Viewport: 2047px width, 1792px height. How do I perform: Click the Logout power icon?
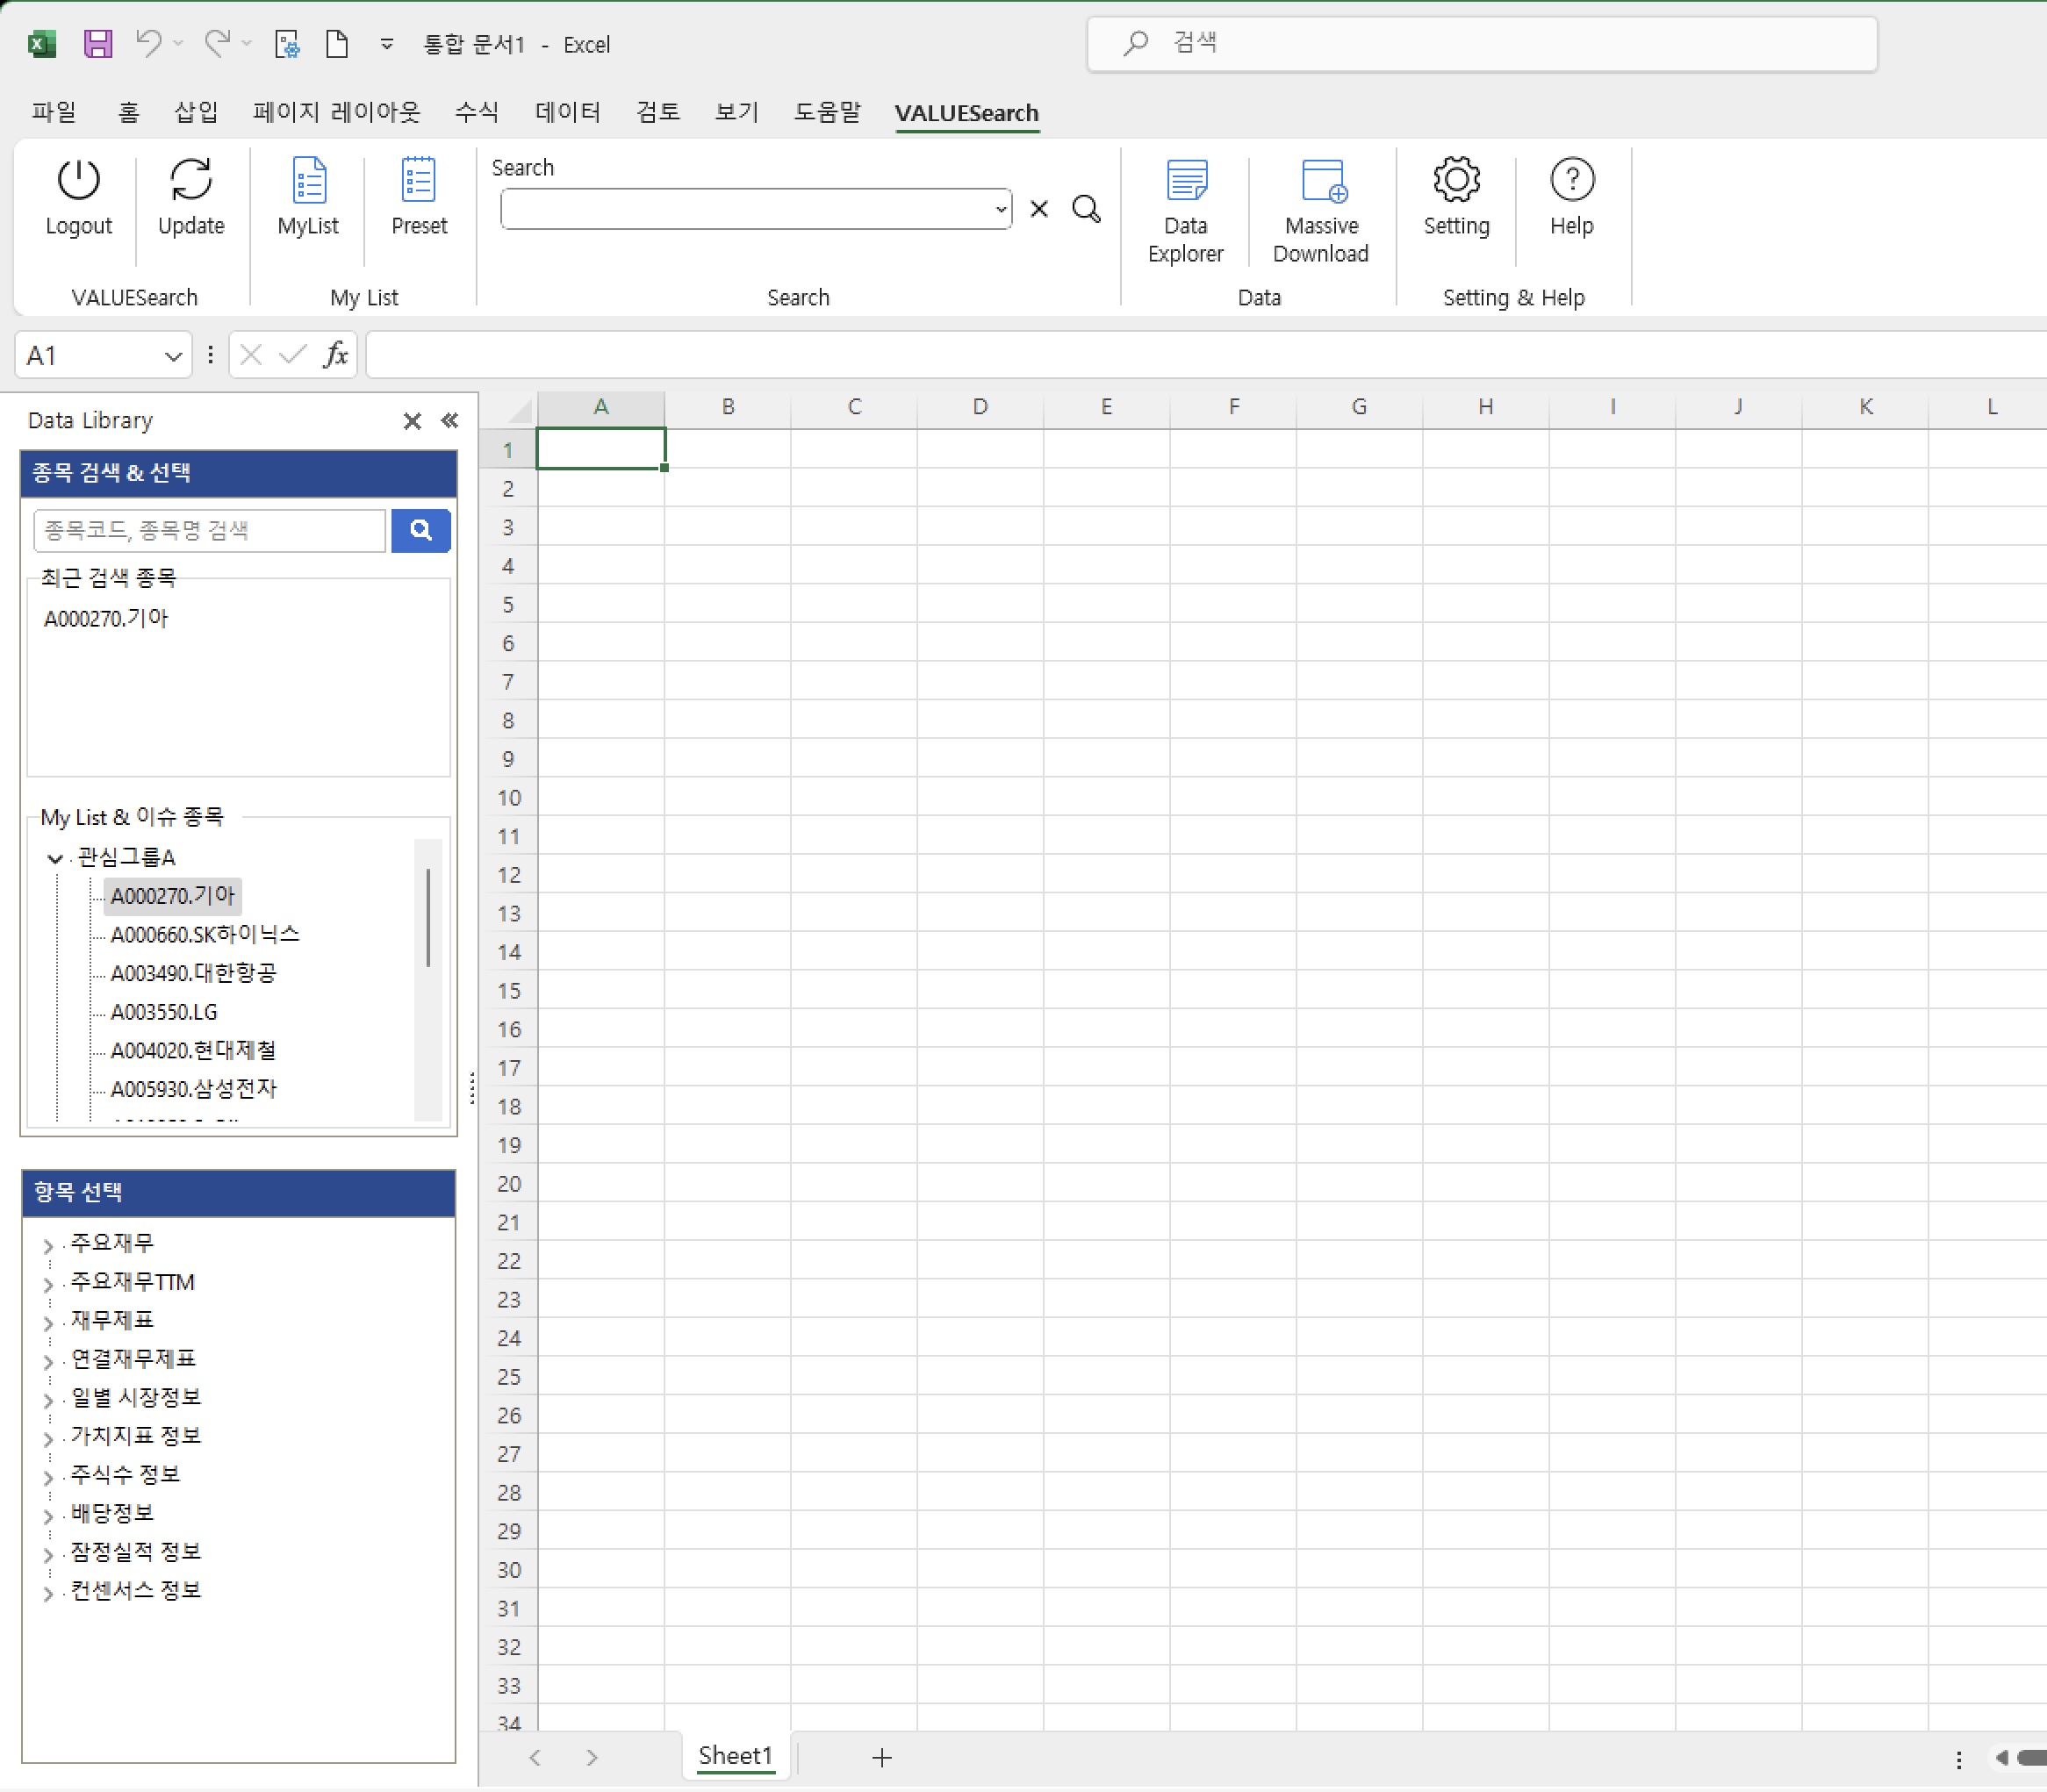[x=78, y=181]
